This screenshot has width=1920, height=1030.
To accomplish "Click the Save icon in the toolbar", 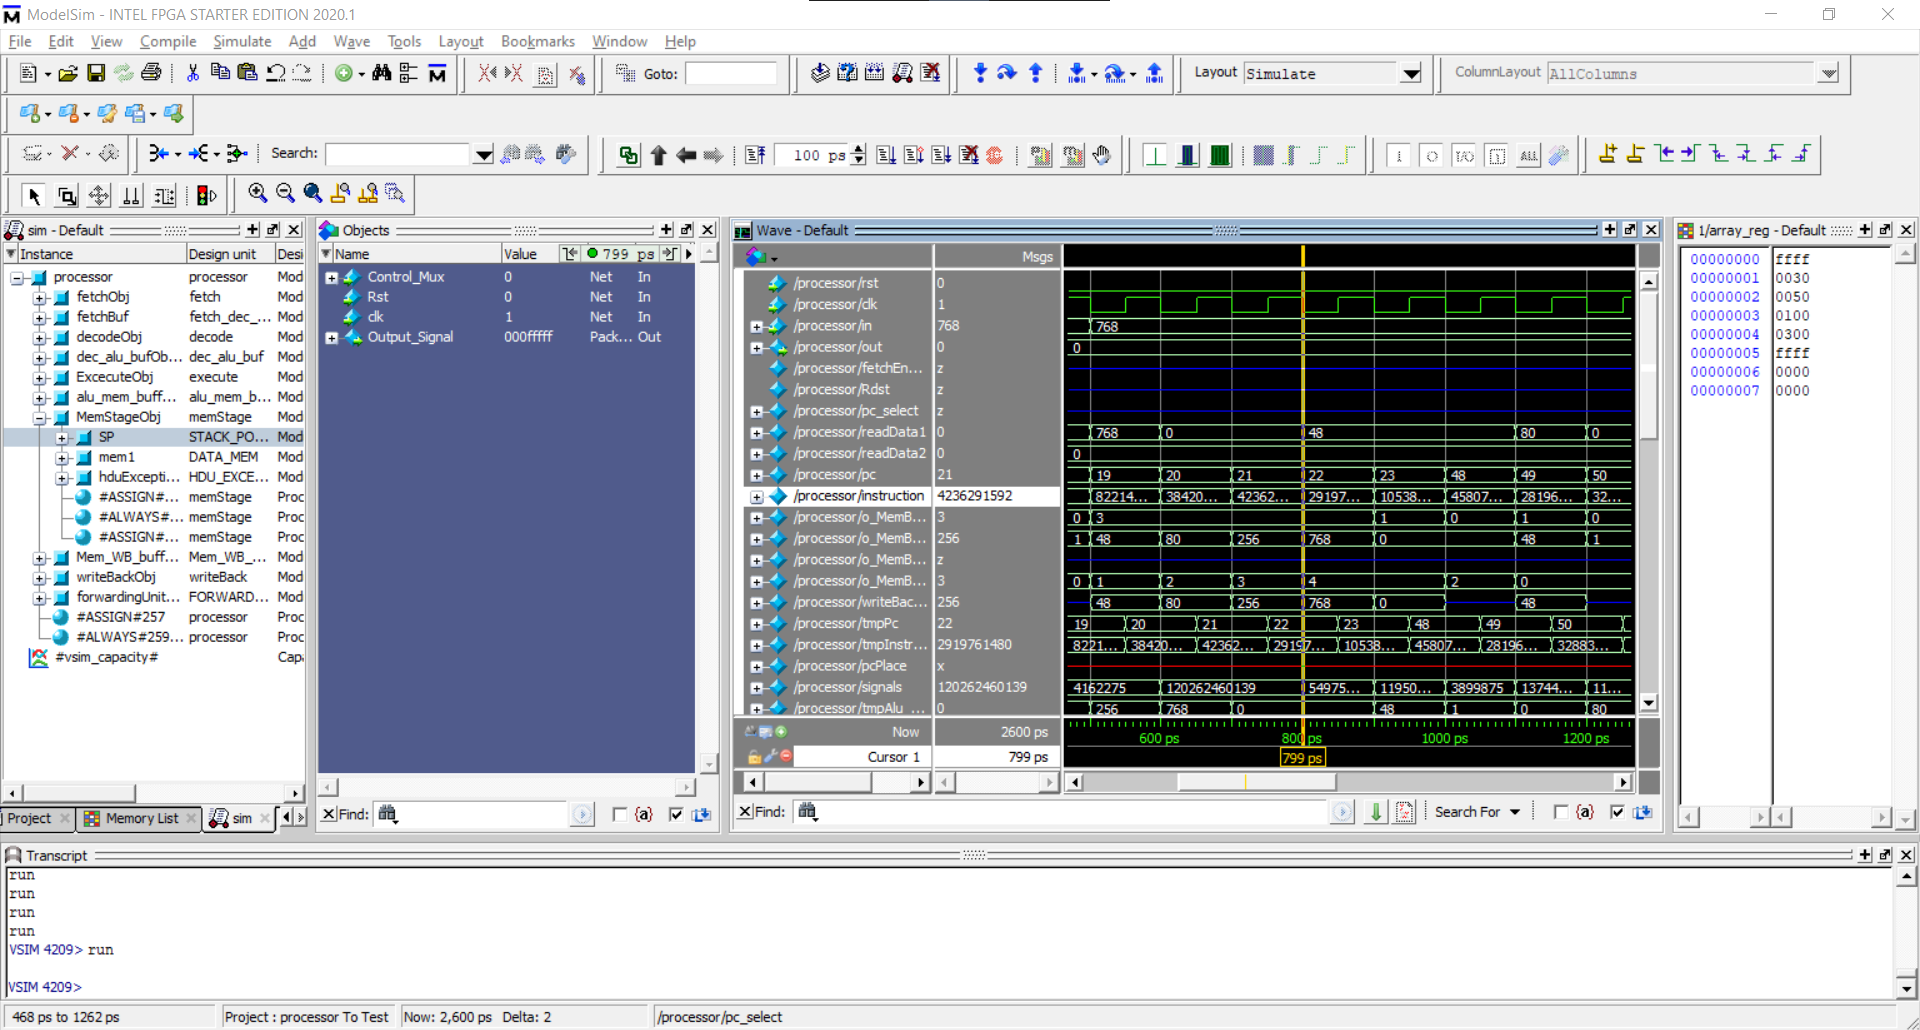I will pyautogui.click(x=96, y=73).
